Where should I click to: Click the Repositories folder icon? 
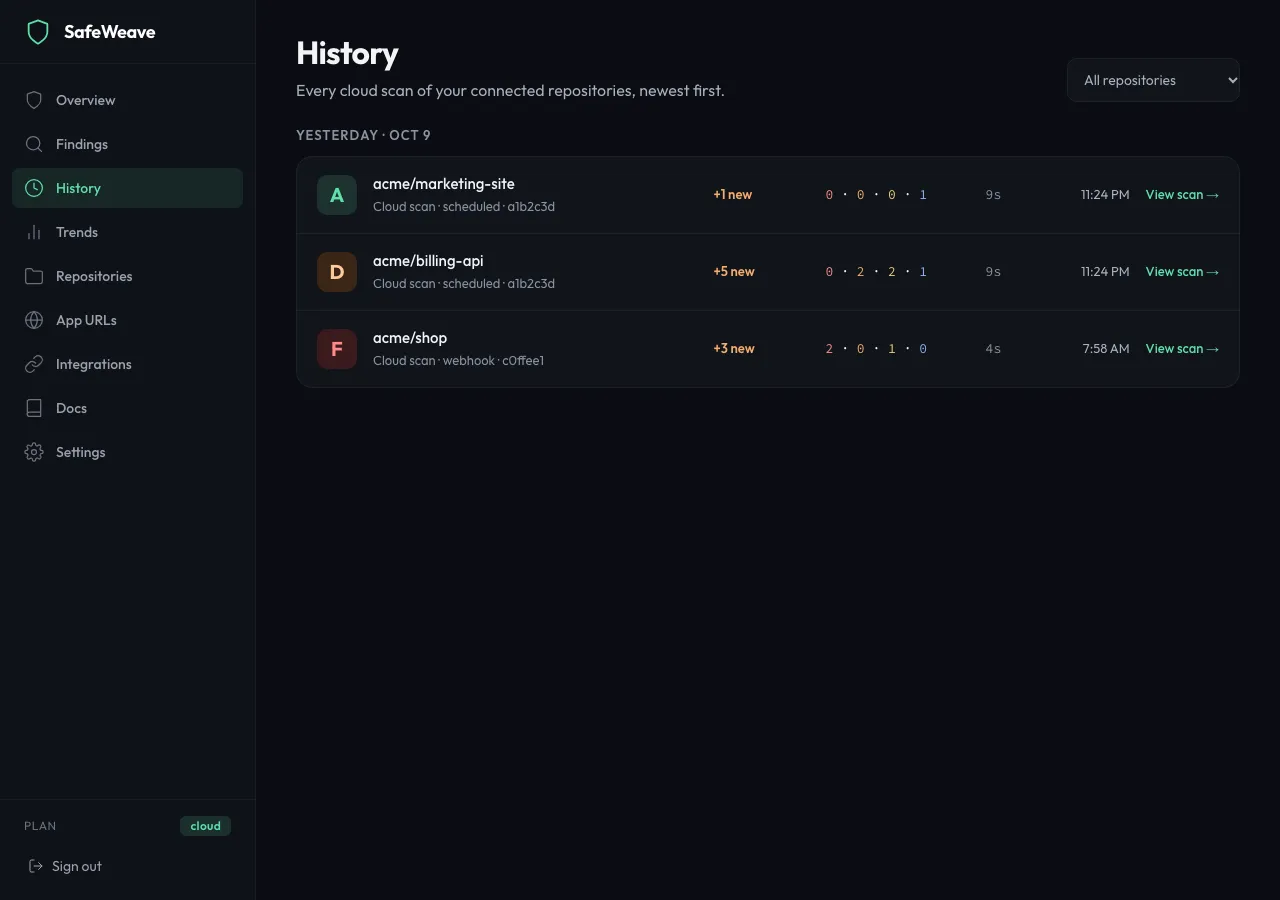point(34,276)
